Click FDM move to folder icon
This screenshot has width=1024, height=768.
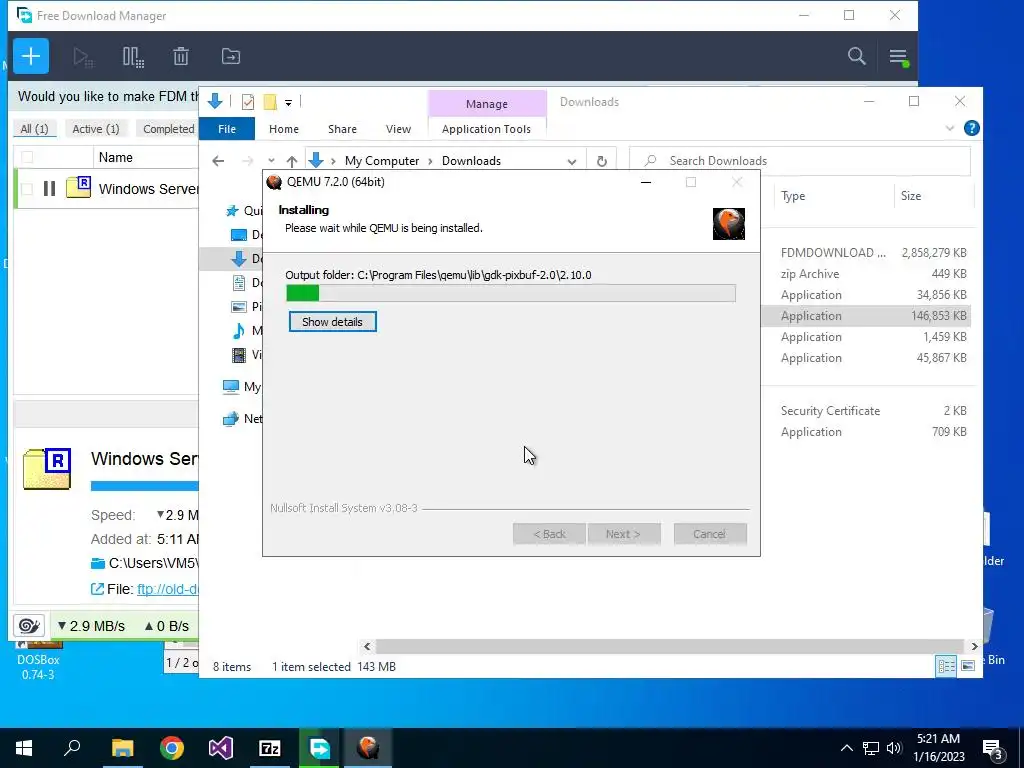231,56
